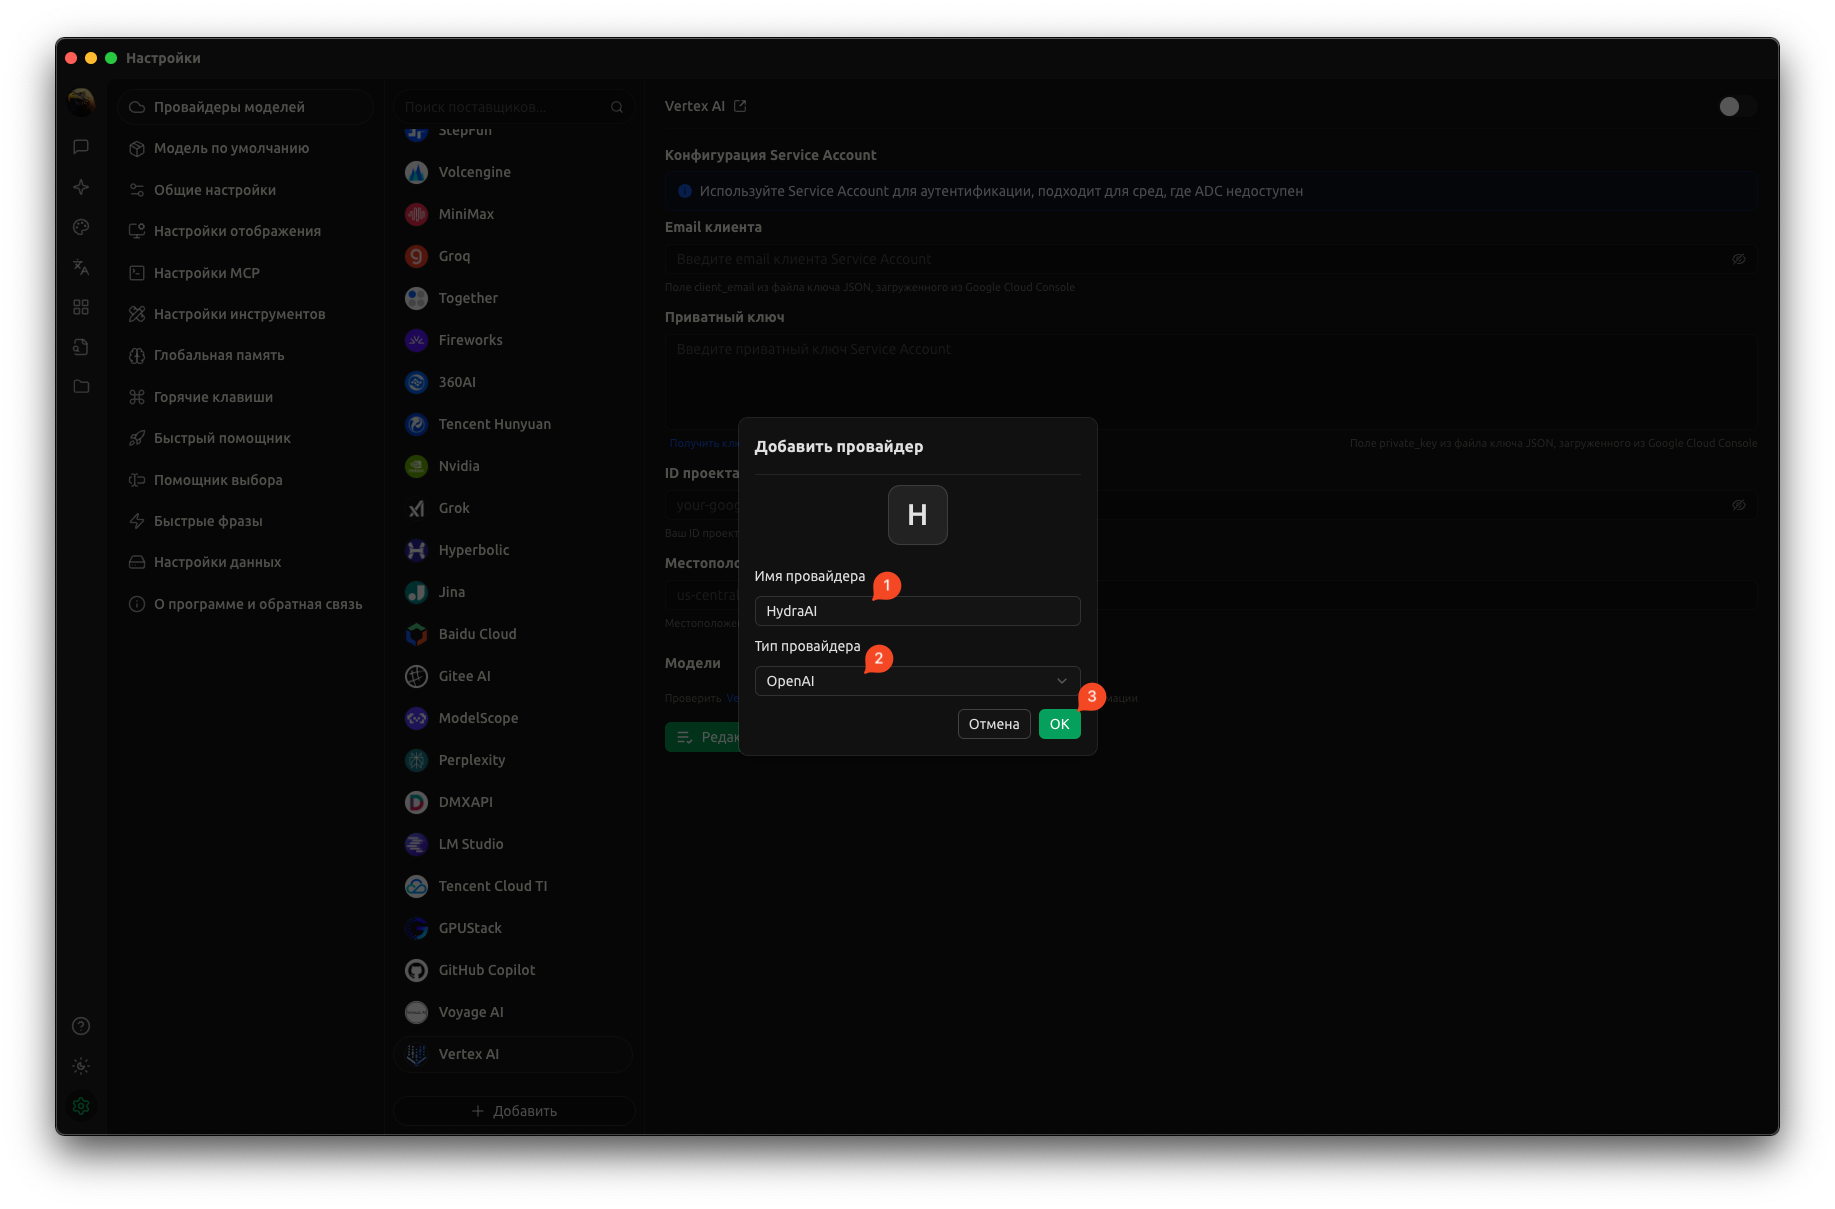This screenshot has height=1209, width=1835.
Task: Open sparkle assistants icon in left rail
Action: click(x=81, y=187)
